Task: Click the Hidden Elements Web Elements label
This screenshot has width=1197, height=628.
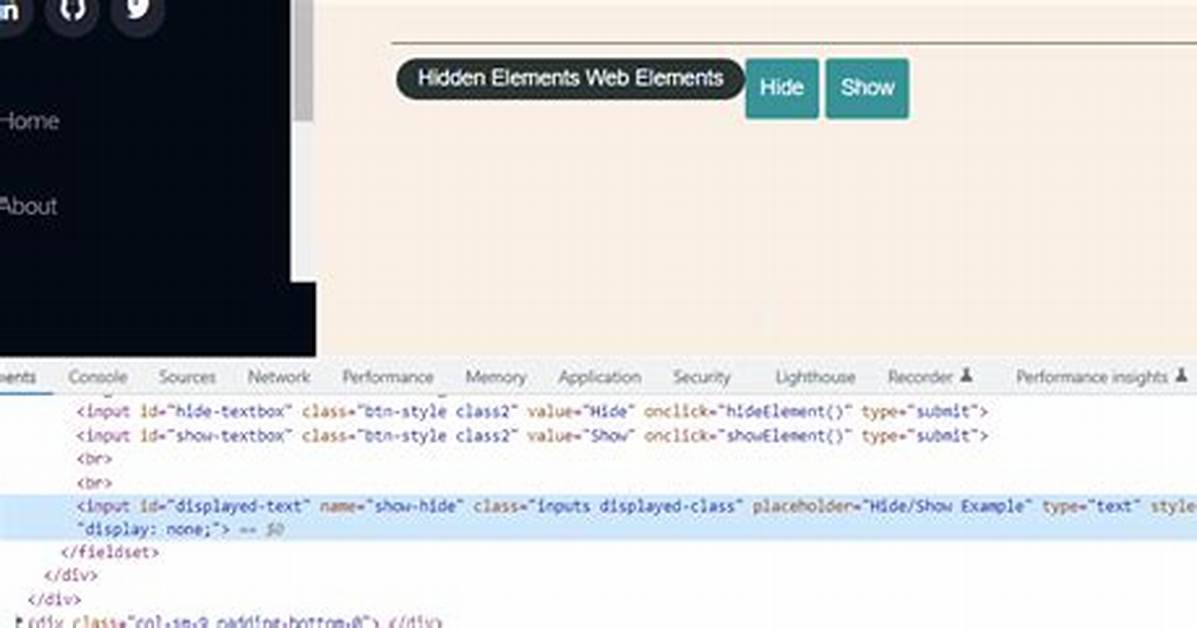Action: tap(570, 79)
